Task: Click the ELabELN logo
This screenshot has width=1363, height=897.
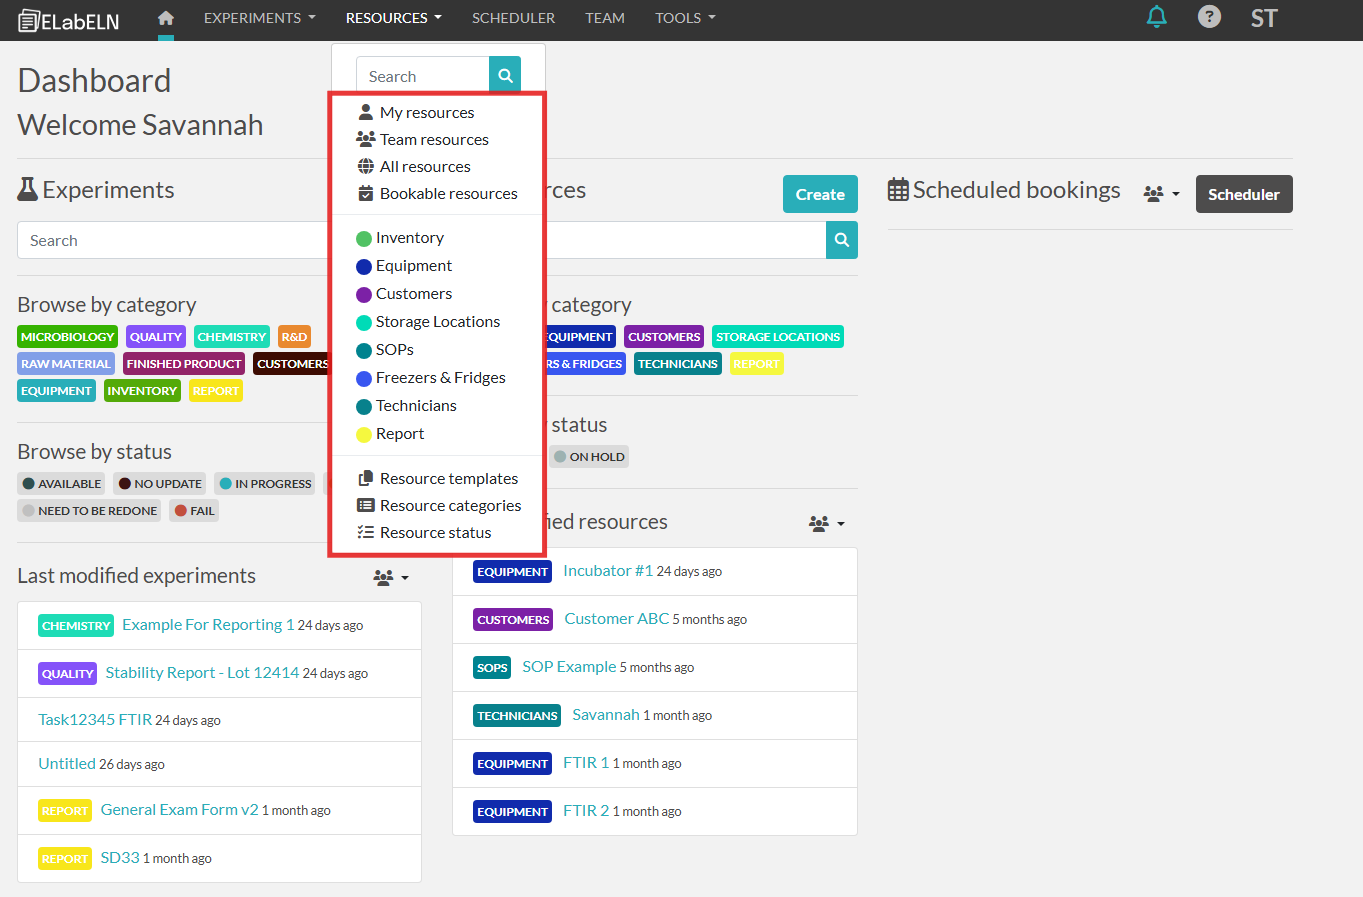Action: pos(68,20)
